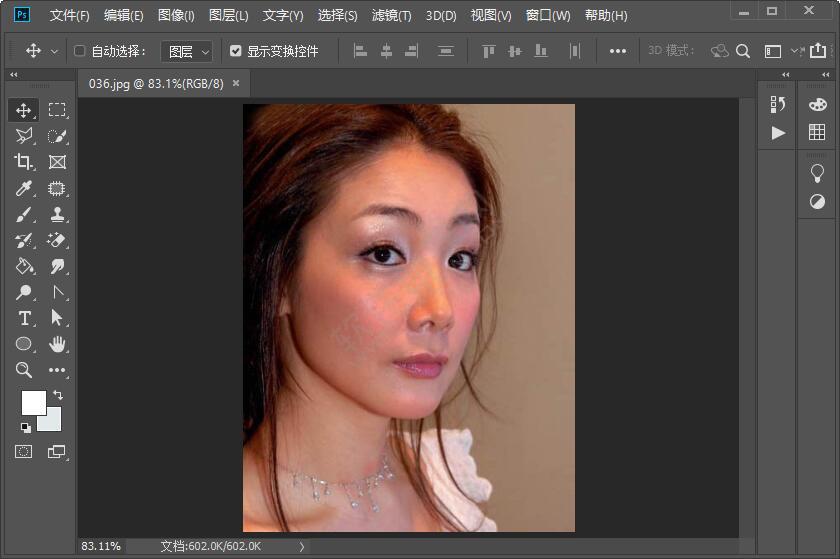Open the Swatches grid panel icon
This screenshot has width=840, height=559.
[x=817, y=132]
